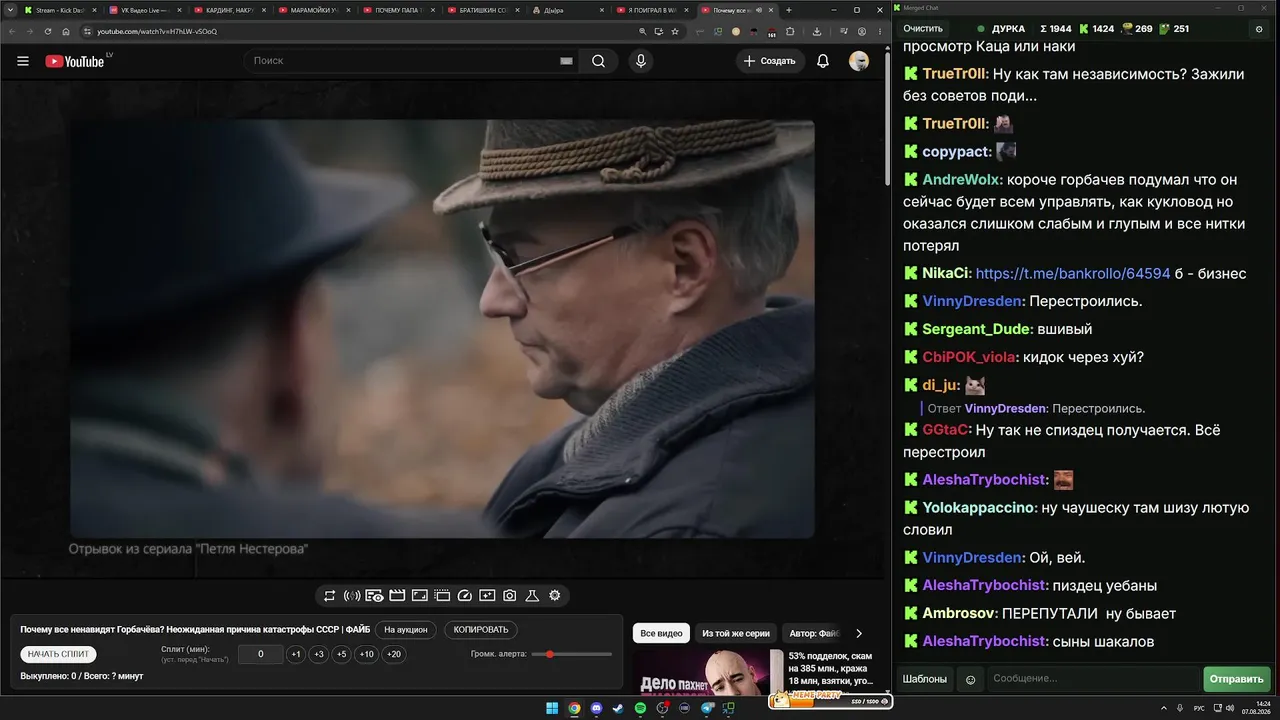
Task: Open Merged Chat settings gear
Action: 1259,29
